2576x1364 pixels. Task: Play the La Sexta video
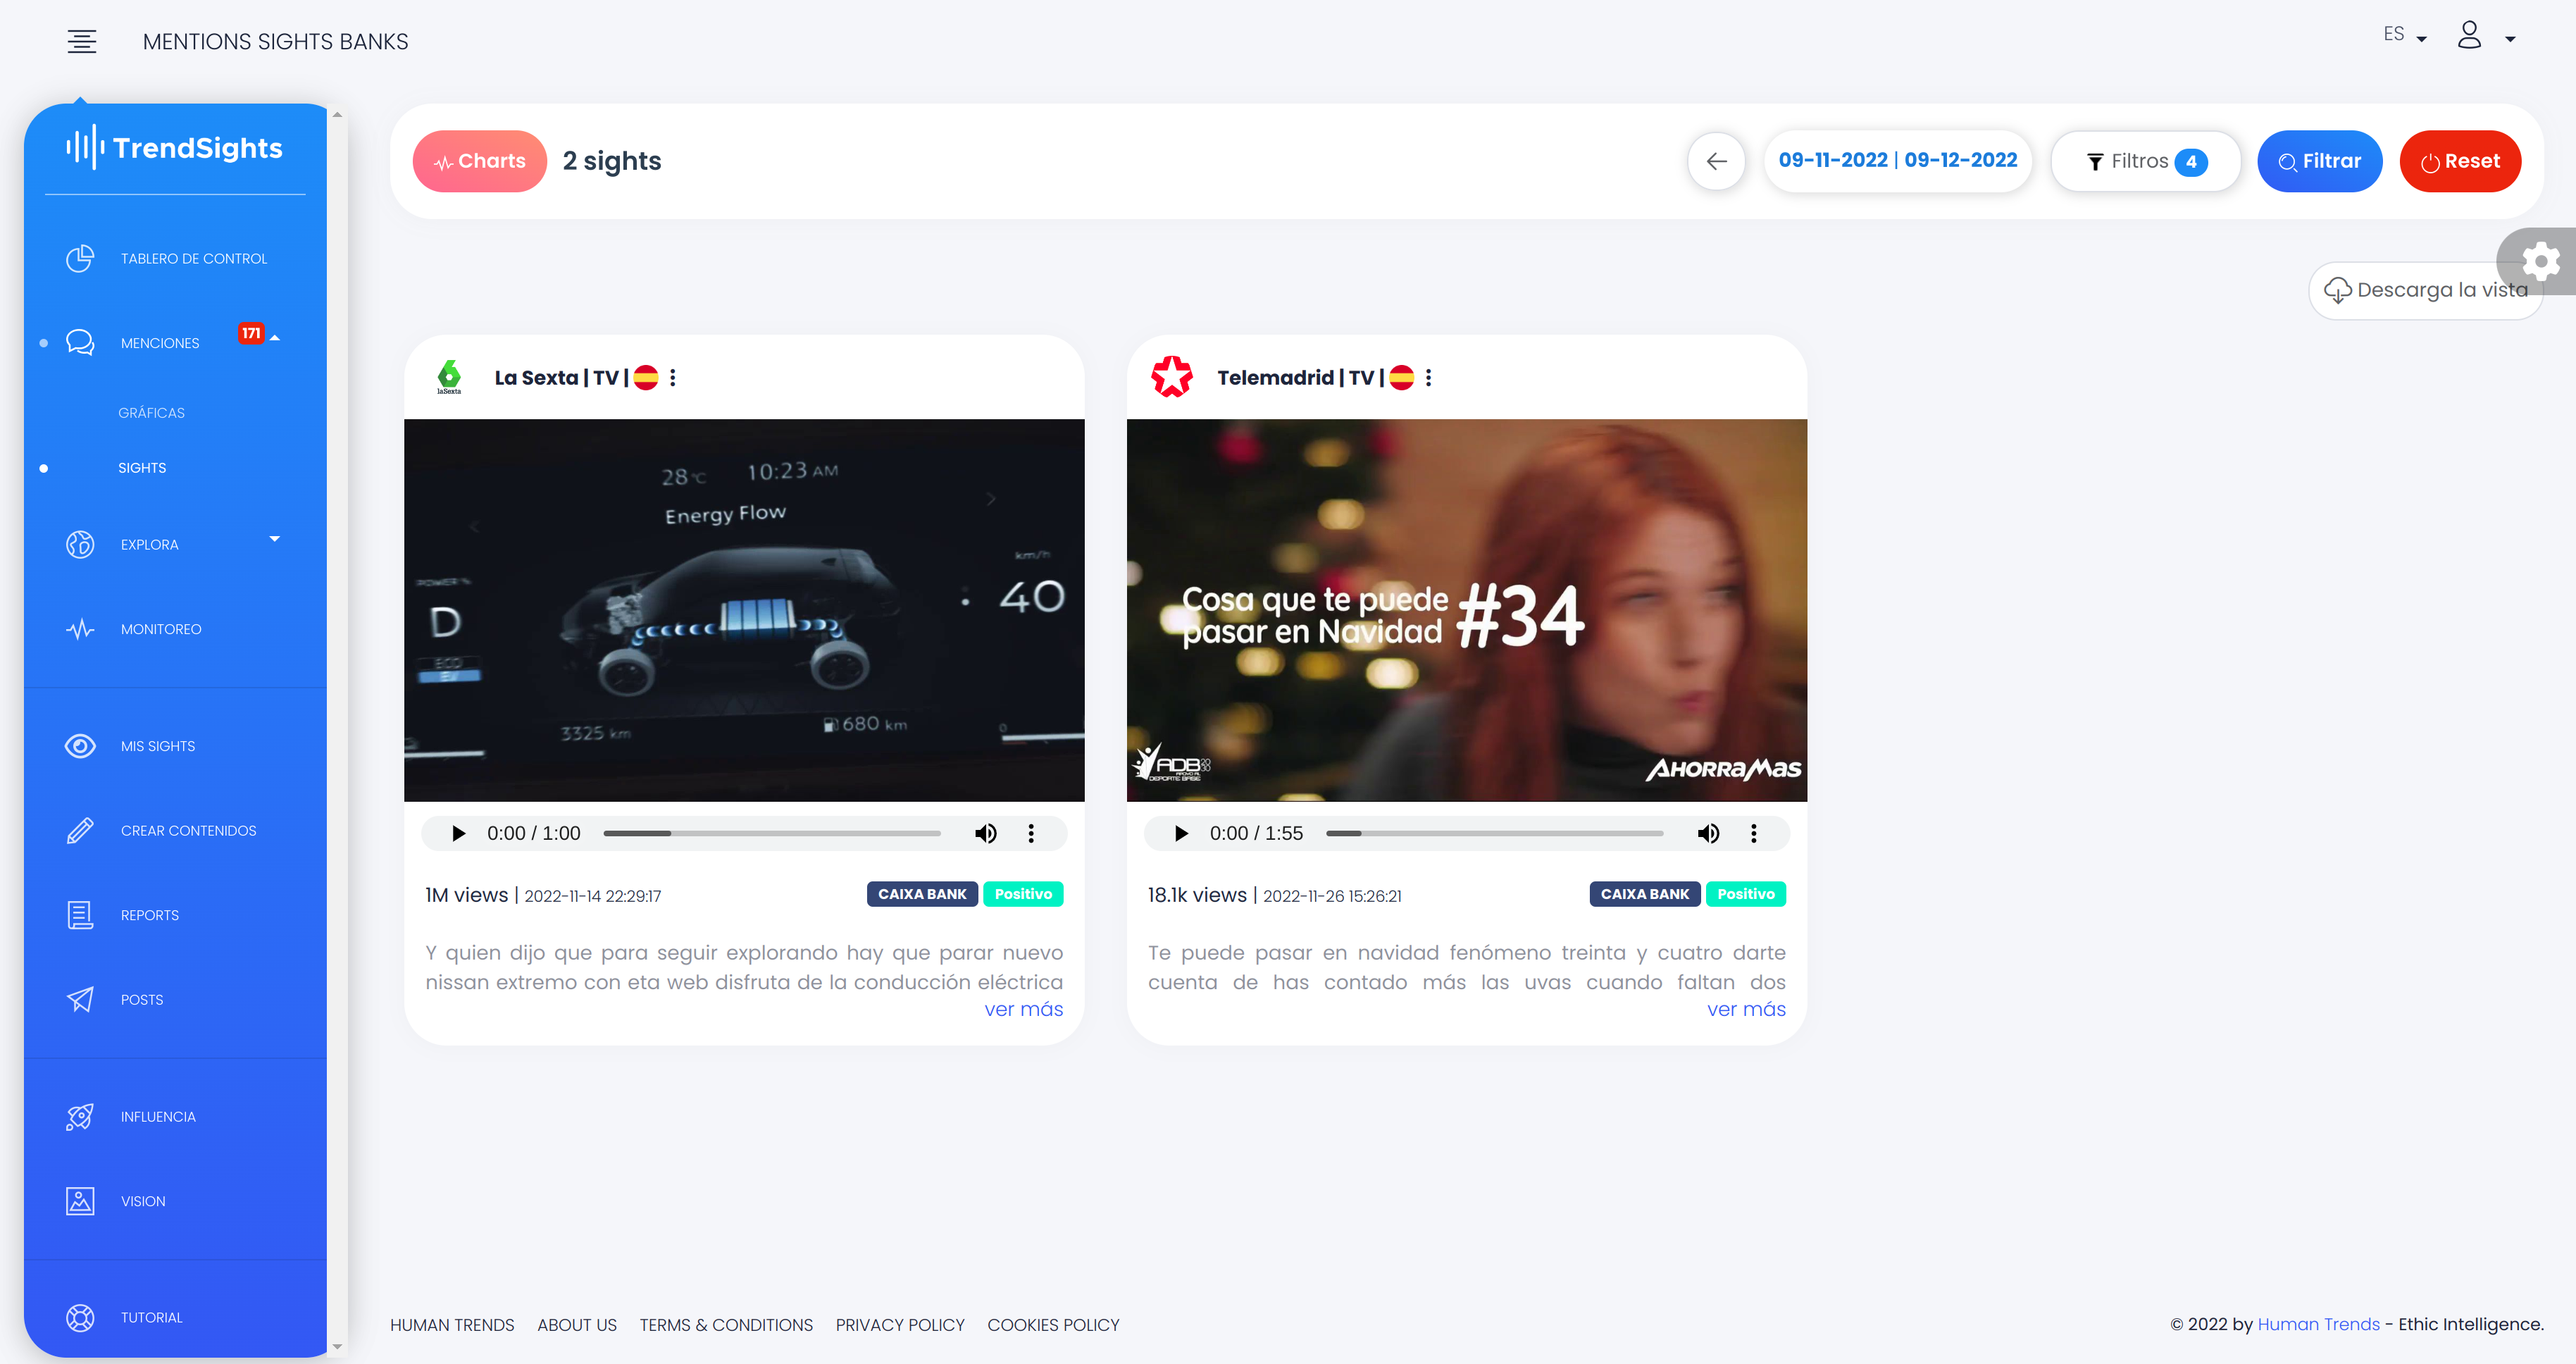(x=458, y=834)
